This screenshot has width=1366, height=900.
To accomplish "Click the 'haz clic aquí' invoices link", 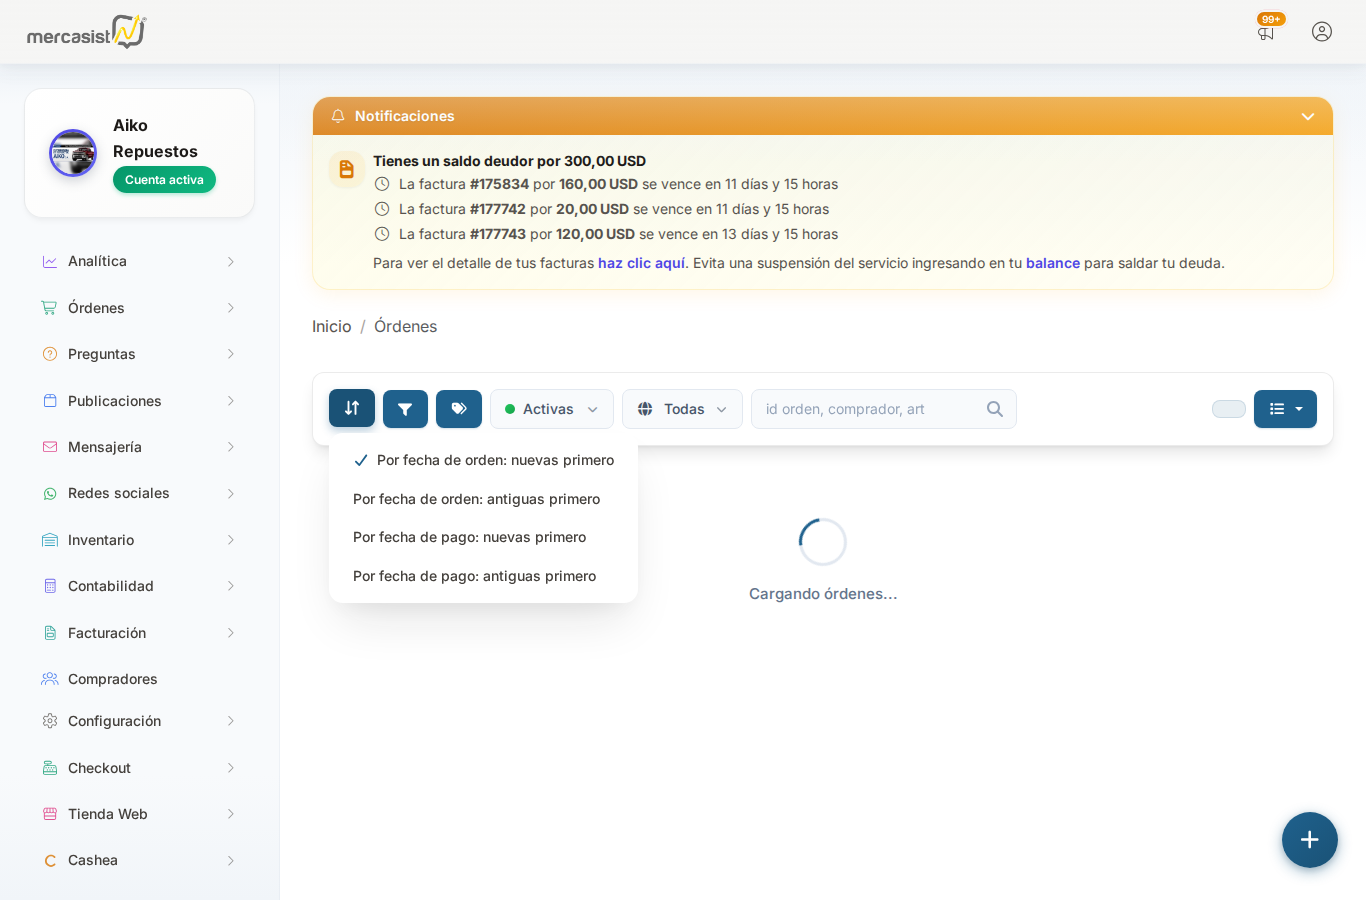I will pyautogui.click(x=641, y=263).
